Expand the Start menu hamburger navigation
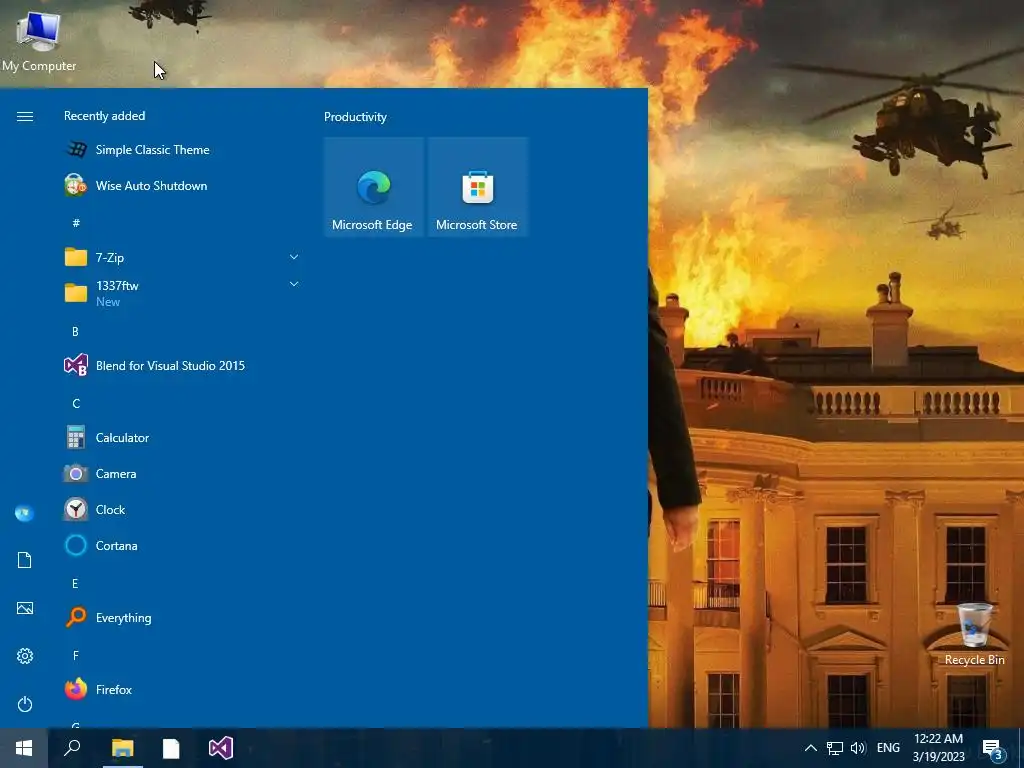The height and width of the screenshot is (768, 1024). pos(25,116)
